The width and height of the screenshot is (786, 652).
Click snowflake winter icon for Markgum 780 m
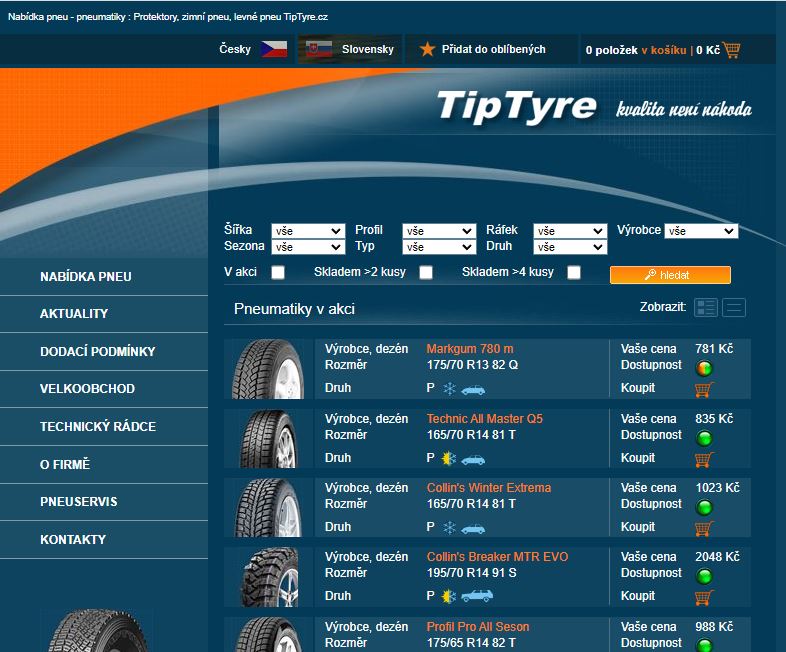(450, 388)
